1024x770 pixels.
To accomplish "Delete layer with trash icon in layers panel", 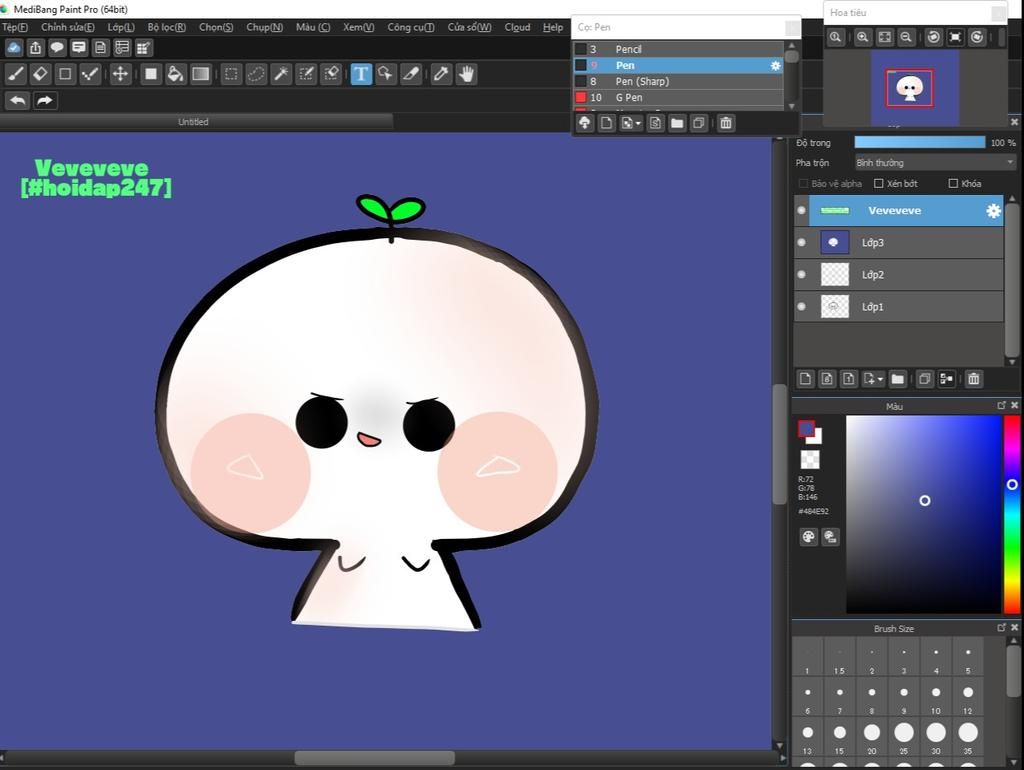I will coord(974,379).
